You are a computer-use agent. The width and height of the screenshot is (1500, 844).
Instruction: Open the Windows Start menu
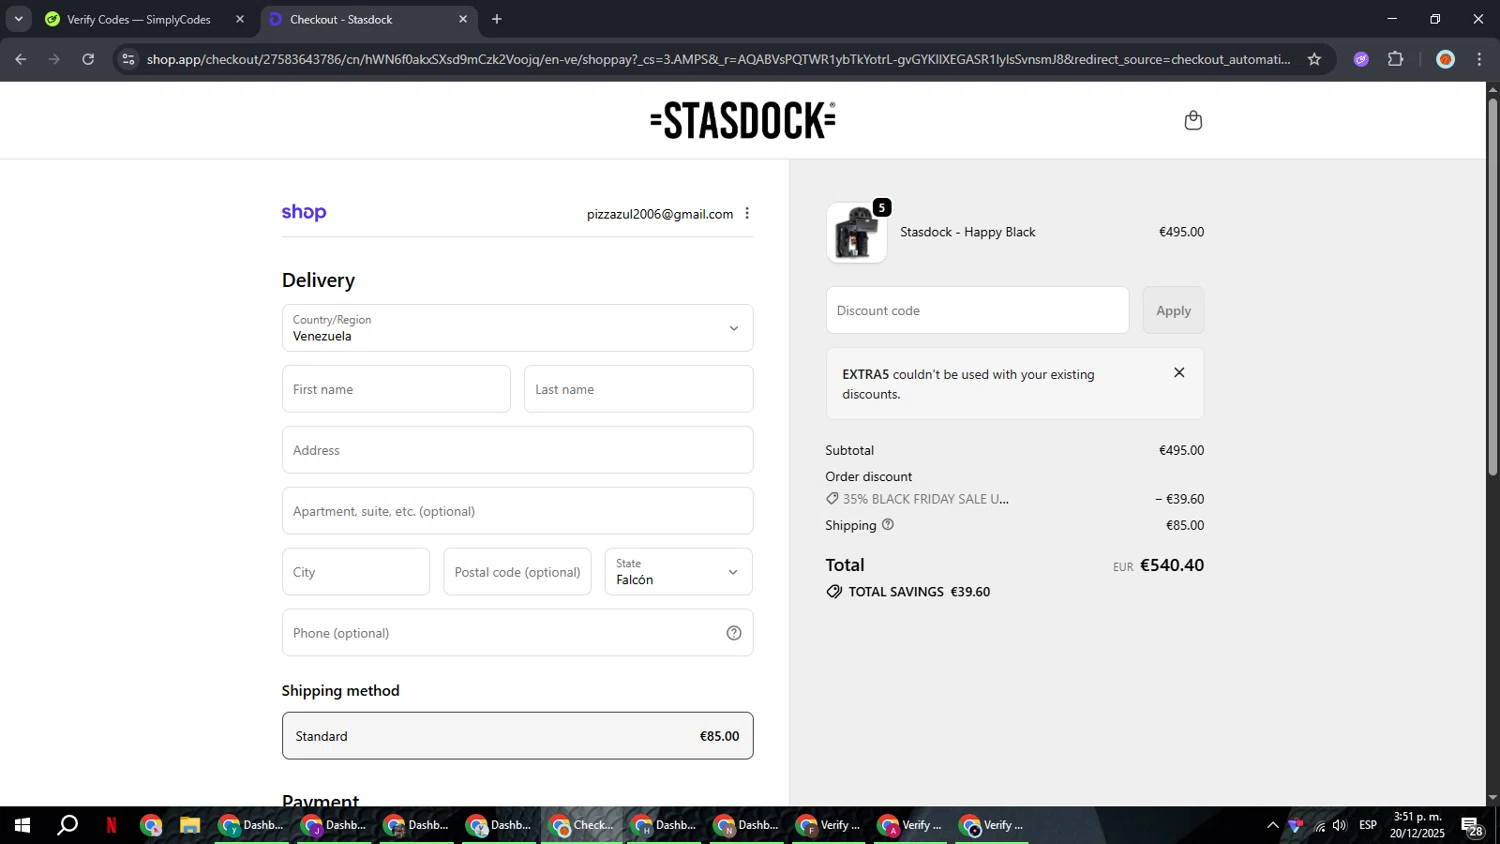22,825
